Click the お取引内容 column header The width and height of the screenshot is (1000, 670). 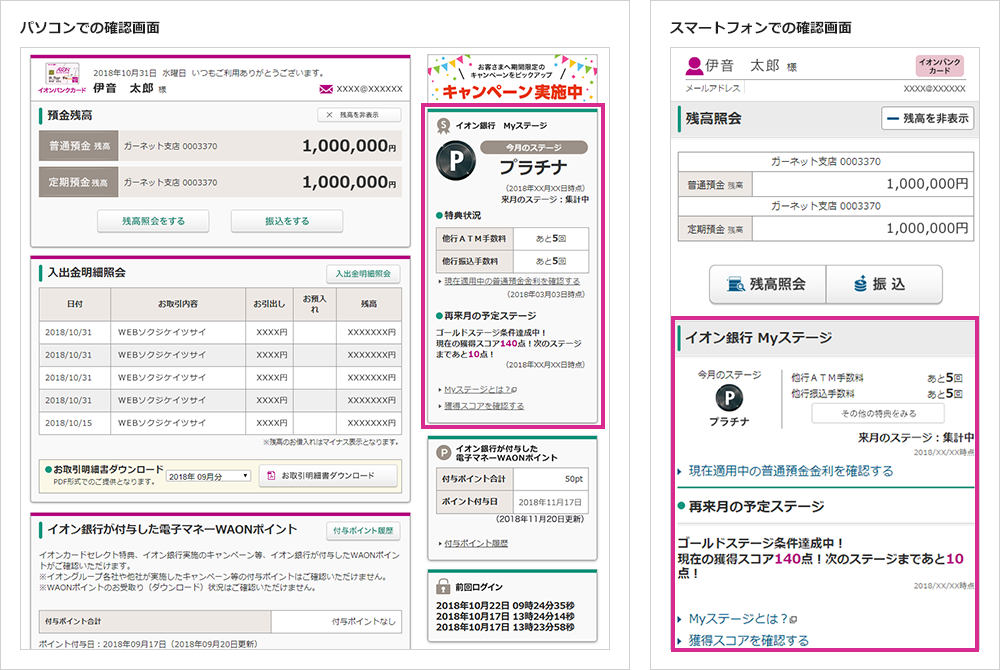(178, 304)
